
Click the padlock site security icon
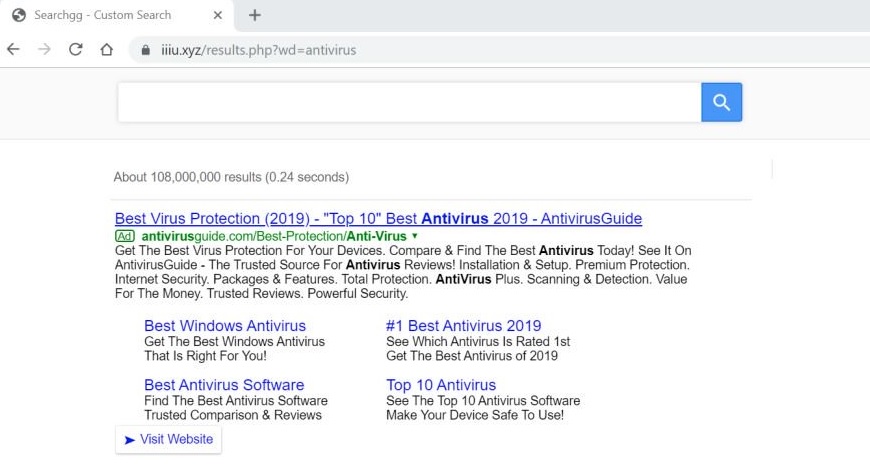(x=145, y=50)
